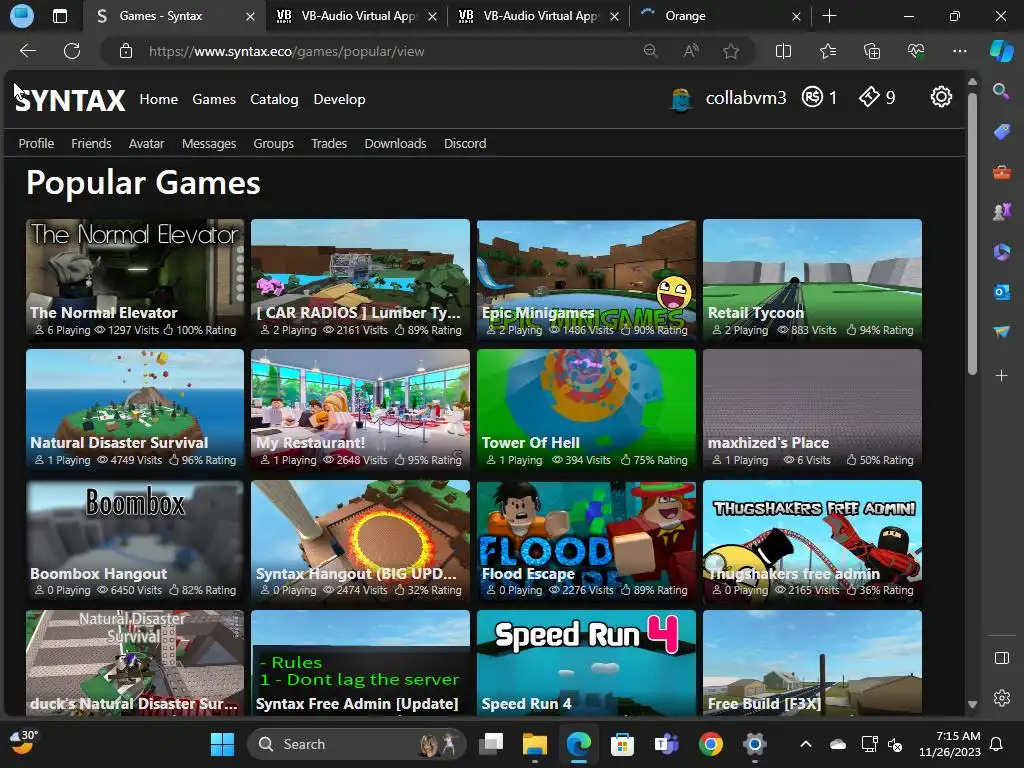View Robux balance icon
Viewport: 1024px width, 768px height.
point(812,97)
